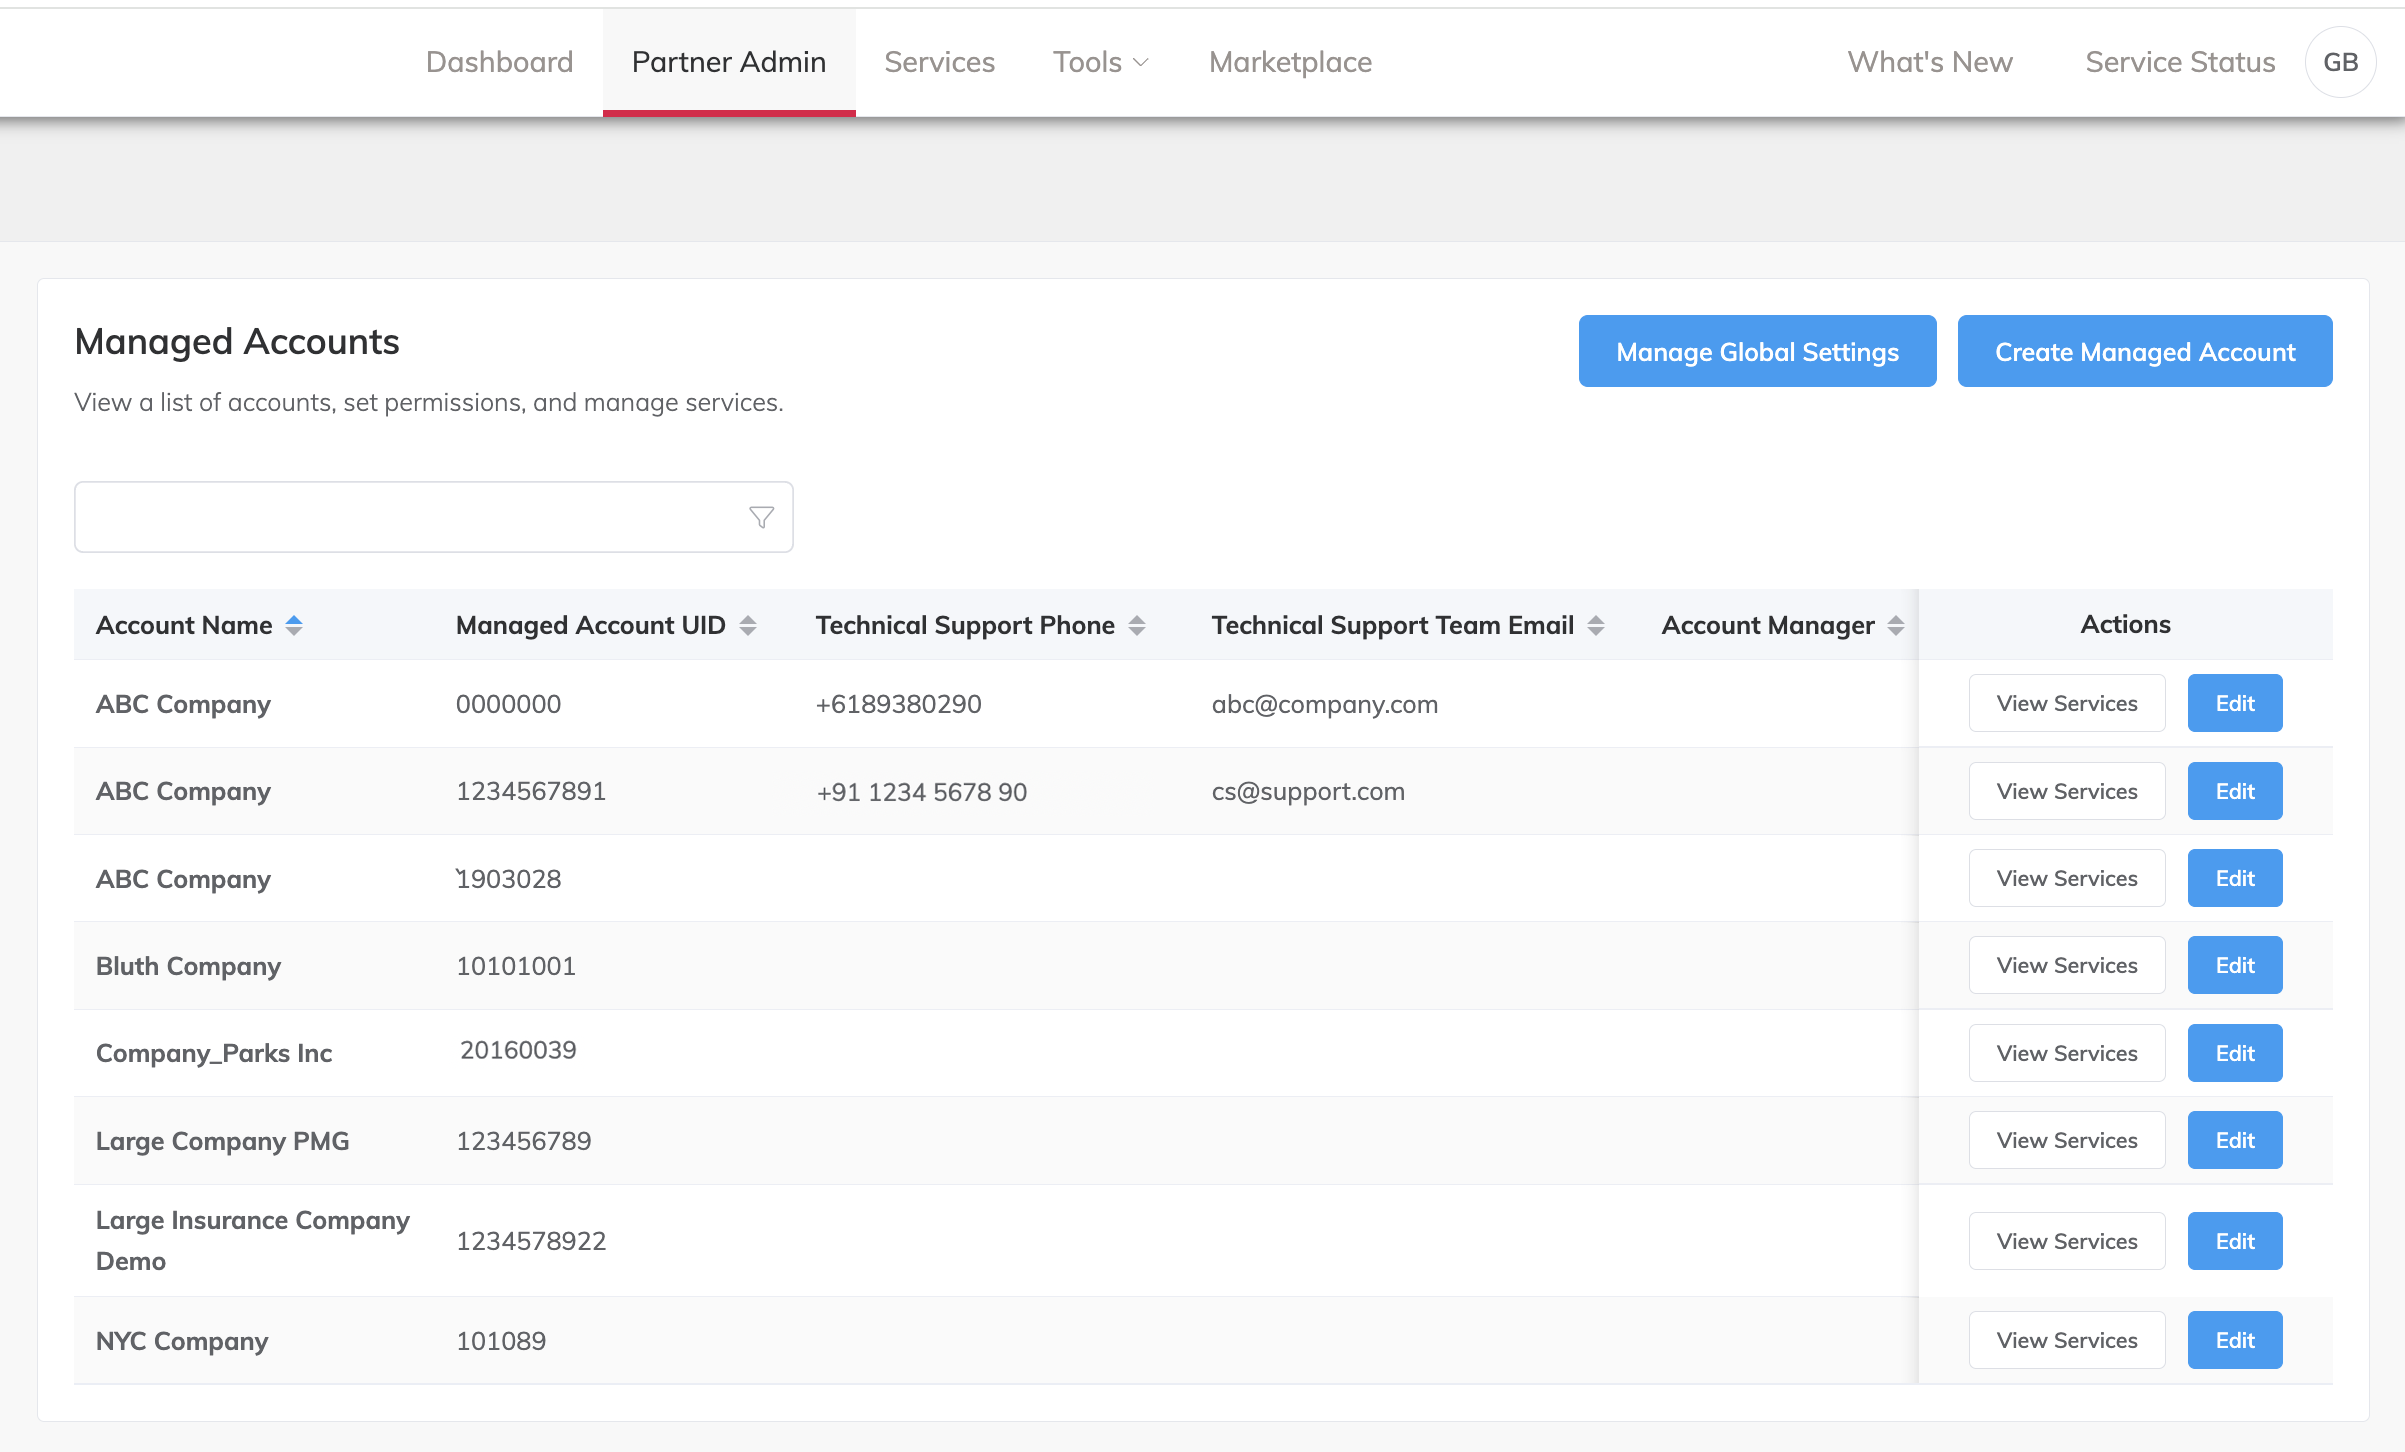View Services for Bluth Company
This screenshot has height=1452, width=2405.
click(x=2066, y=965)
